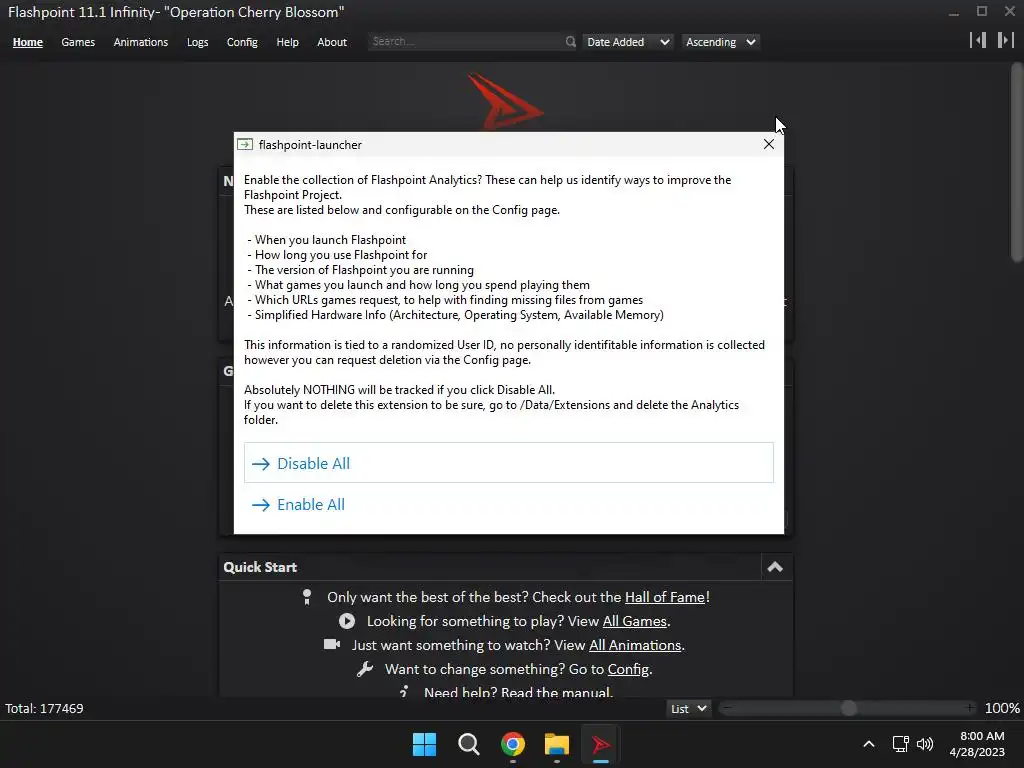Image resolution: width=1024 pixels, height=768 pixels.
Task: Minimize the Flashpoint window
Action: pyautogui.click(x=954, y=12)
